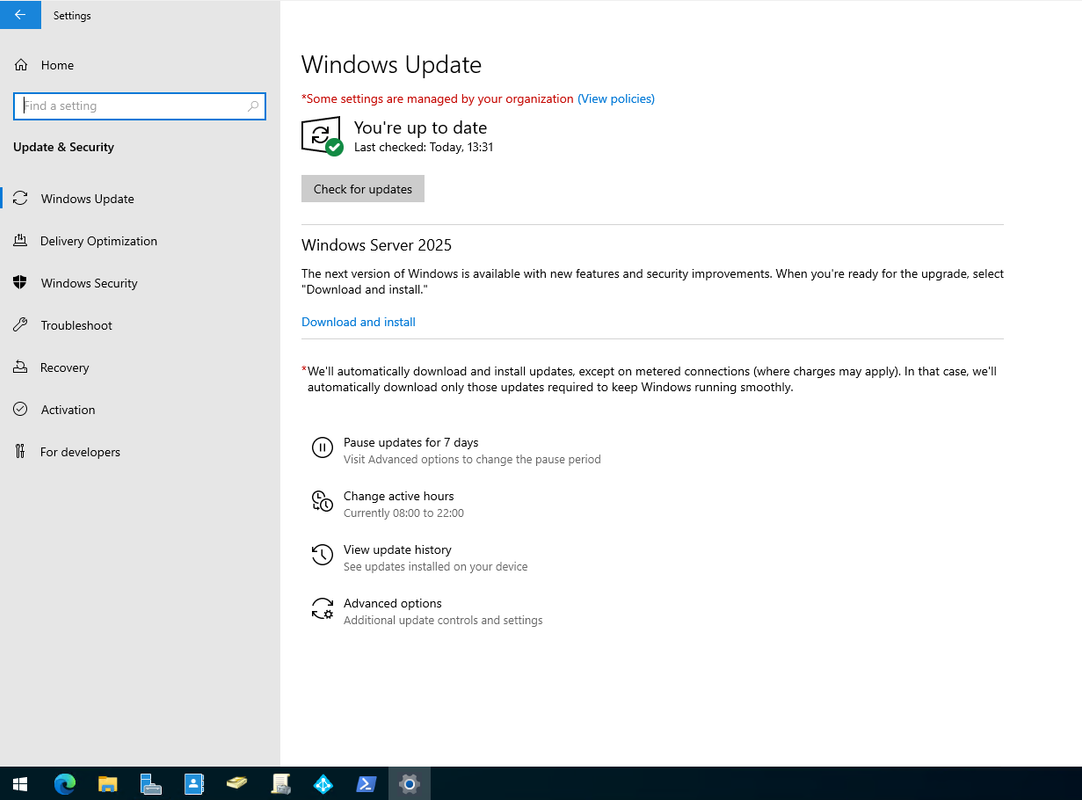Open the blue diamond Azure AD taskbar icon
Image resolution: width=1082 pixels, height=800 pixels.
pos(323,784)
